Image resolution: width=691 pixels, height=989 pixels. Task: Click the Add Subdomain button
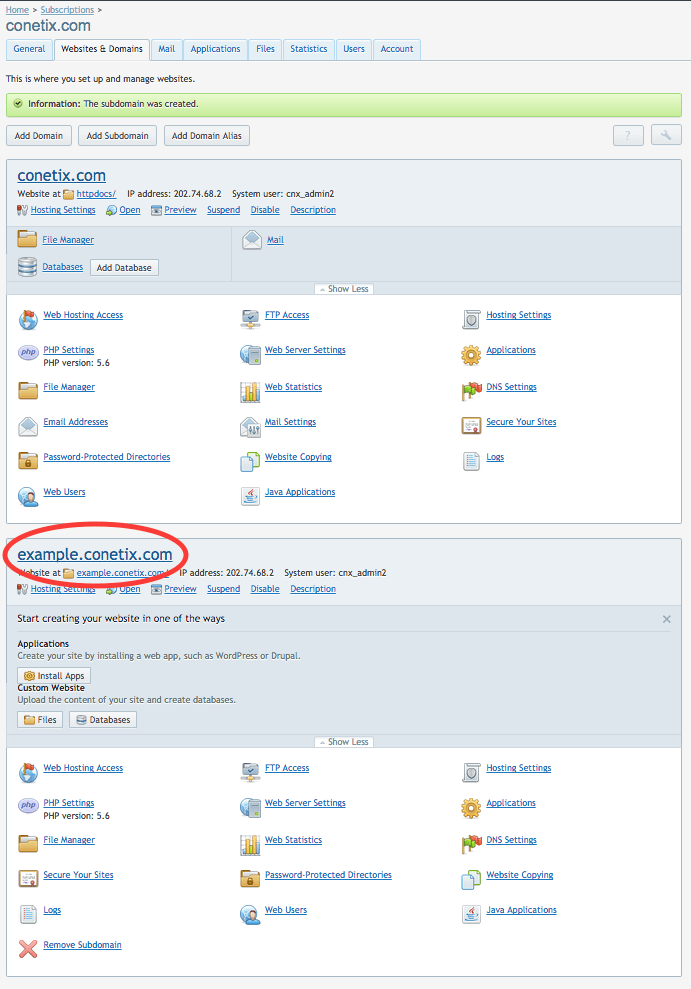pos(117,136)
